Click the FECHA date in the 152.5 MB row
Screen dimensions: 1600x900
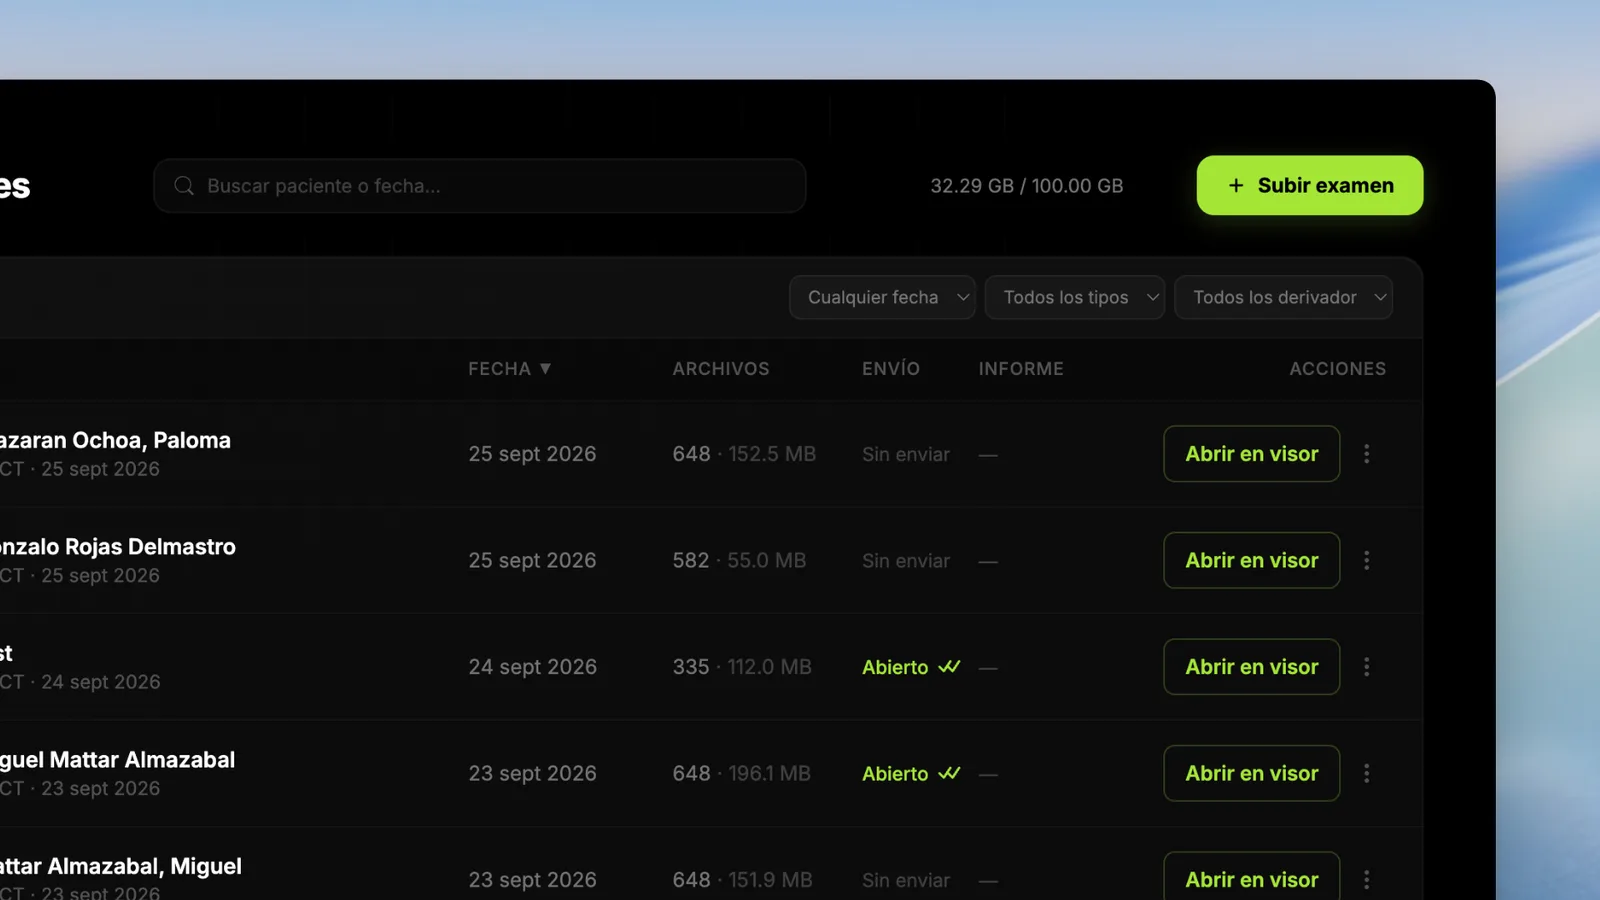[532, 454]
